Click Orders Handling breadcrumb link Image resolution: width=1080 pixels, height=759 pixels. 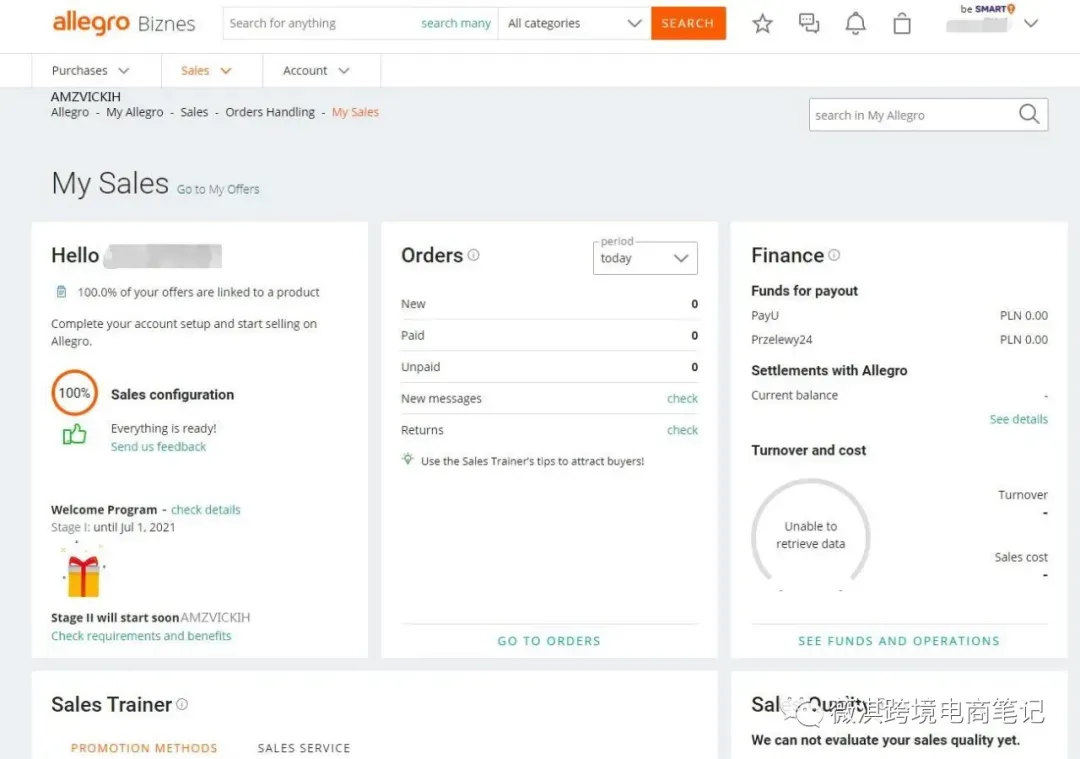270,112
